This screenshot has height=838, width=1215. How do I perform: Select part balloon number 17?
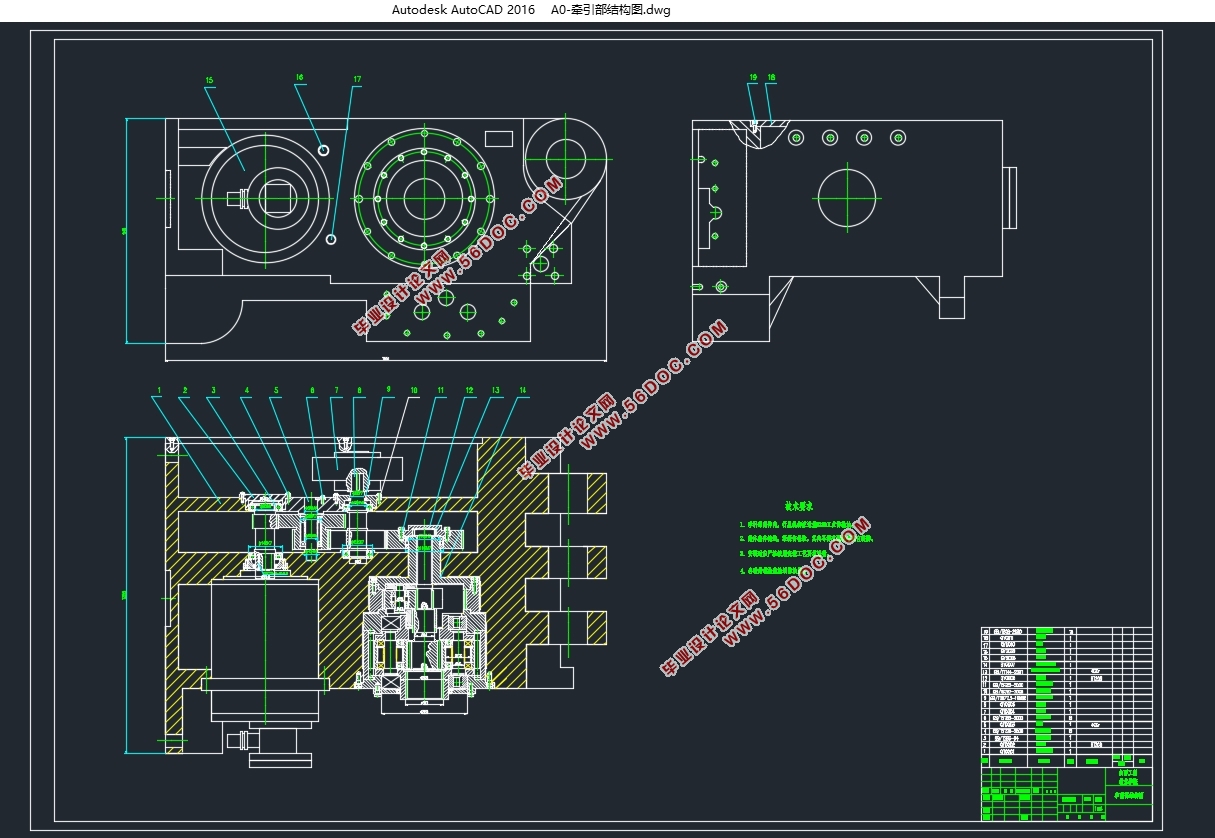(x=357, y=79)
